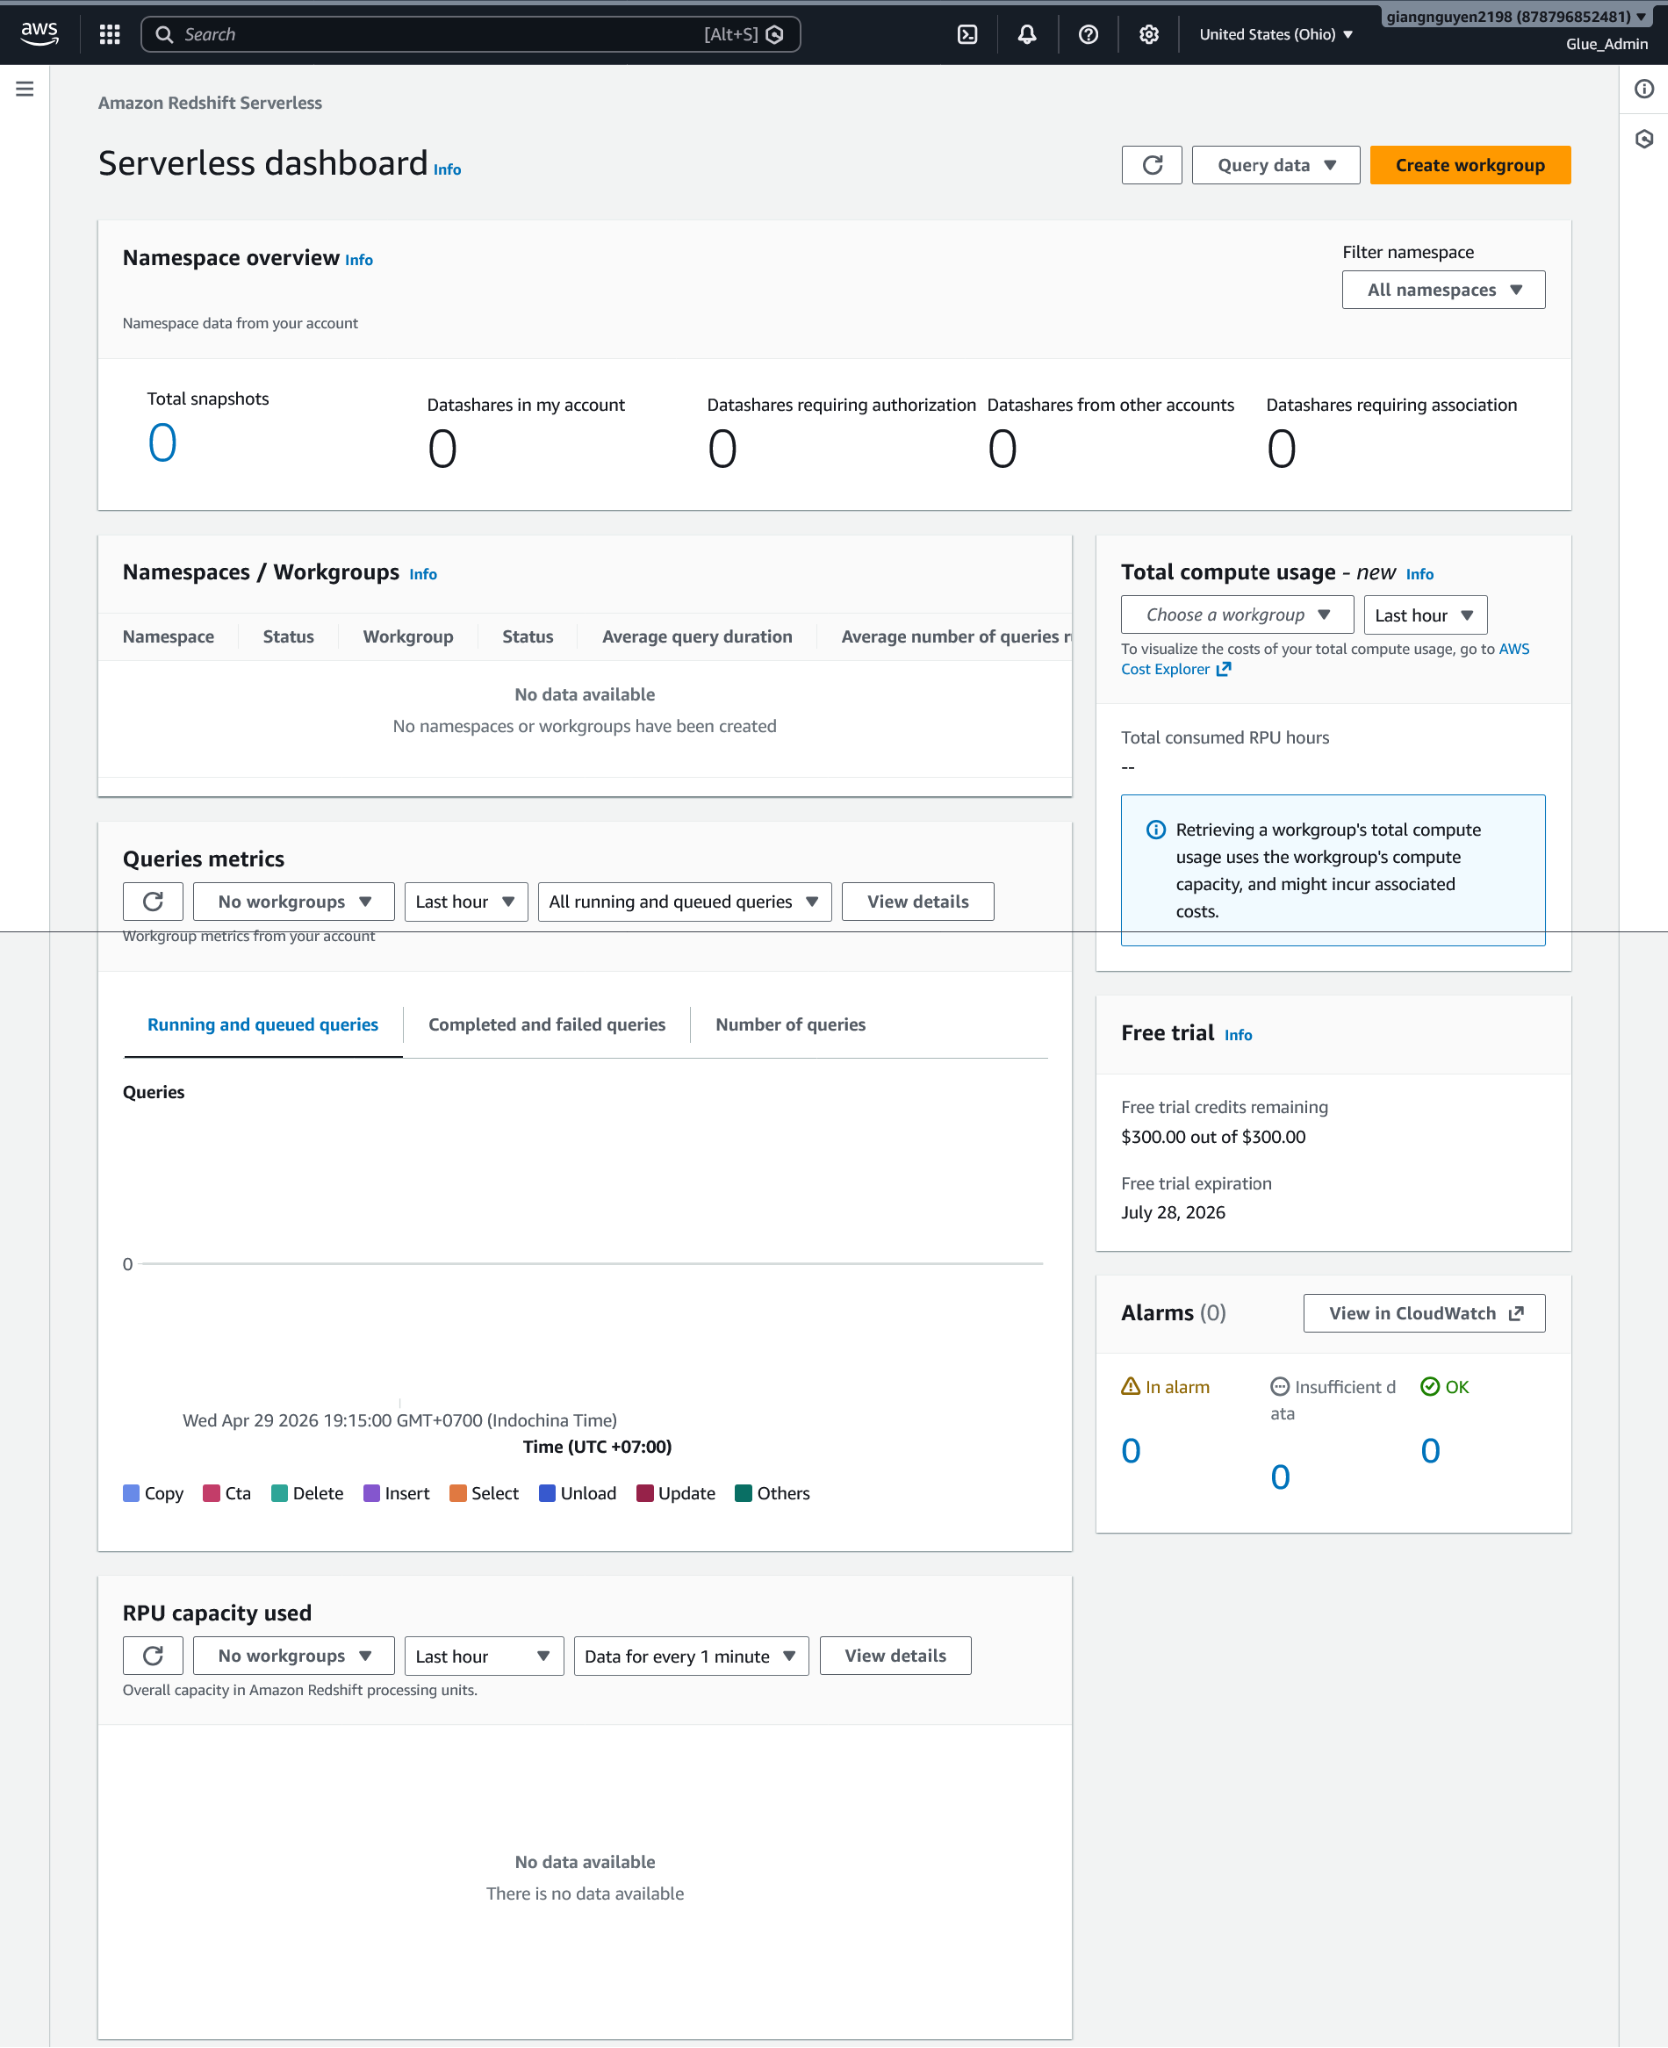Open the No workgroups dropdown in RPU capacity used

point(293,1655)
